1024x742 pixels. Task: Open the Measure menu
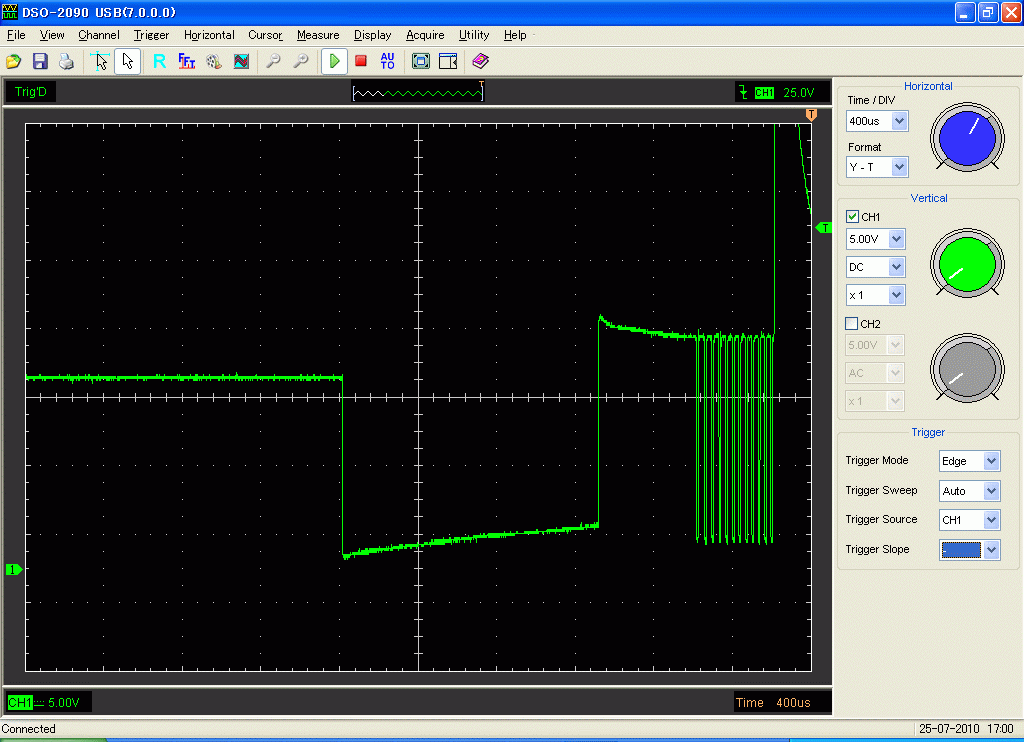click(x=318, y=35)
